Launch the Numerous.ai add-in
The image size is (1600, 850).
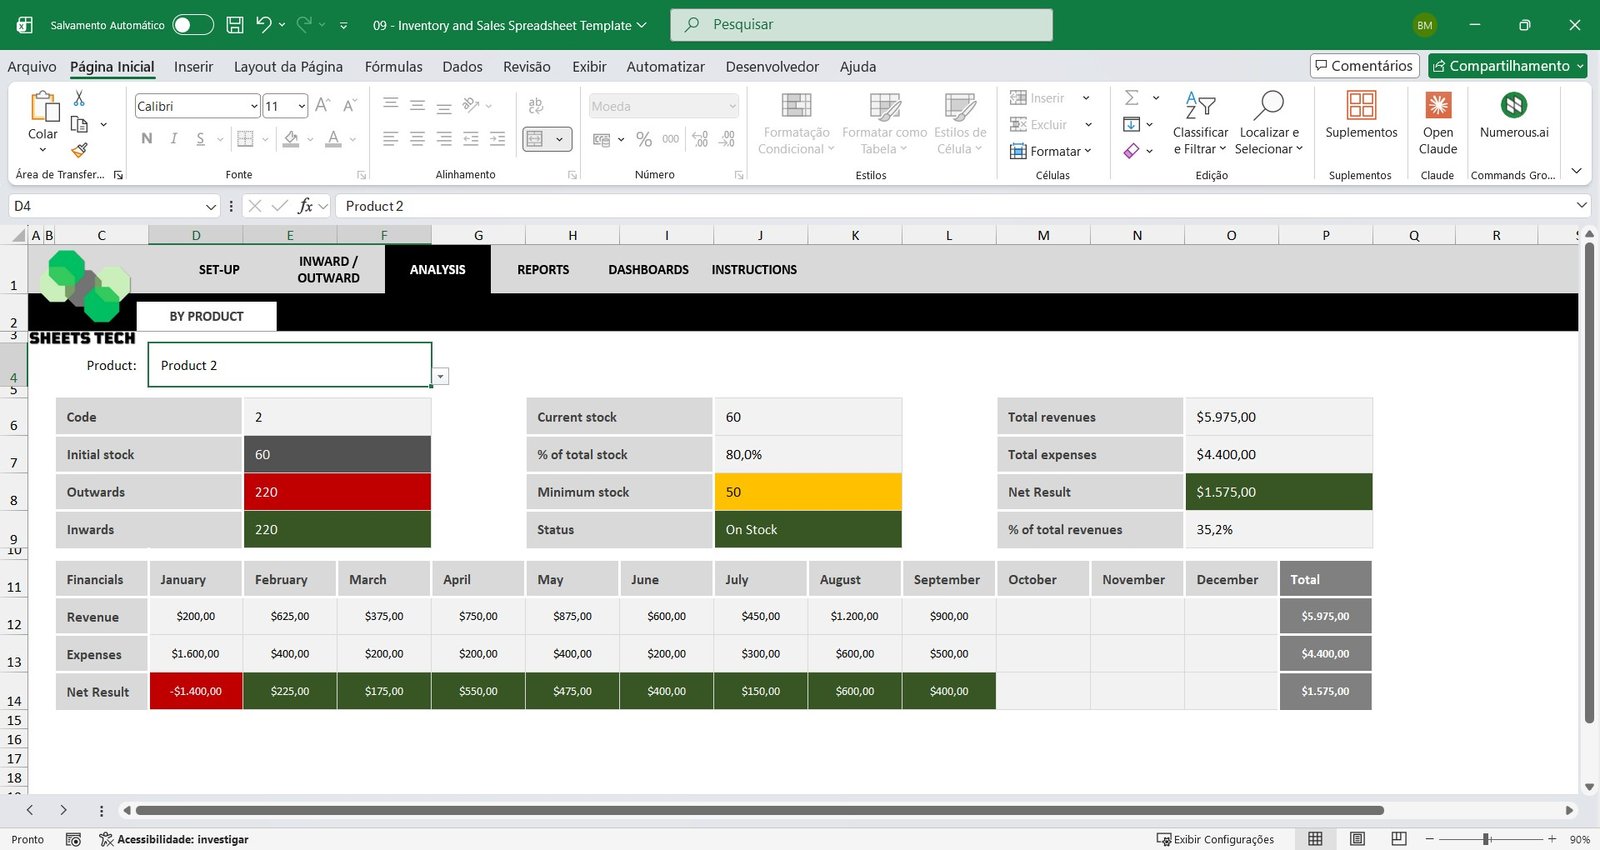[x=1514, y=115]
